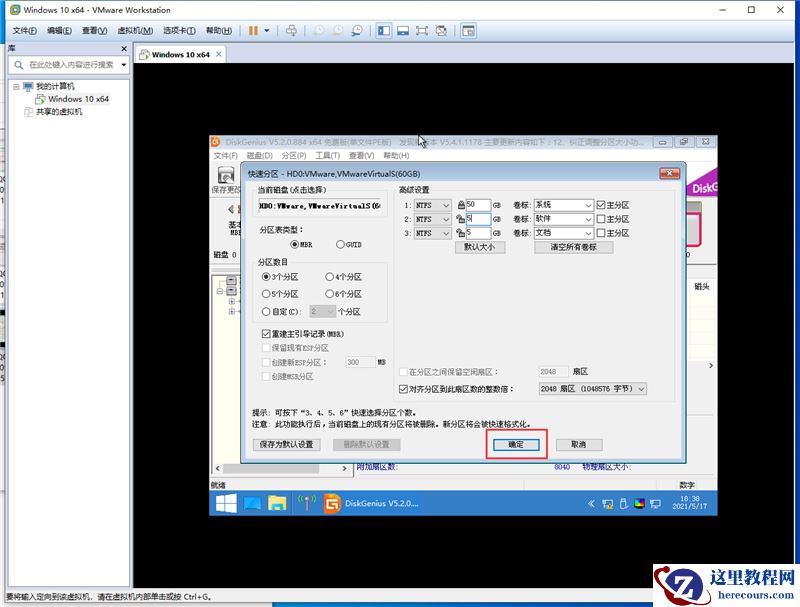This screenshot has height=607, width=800.
Task: Click the library search input field
Action: point(70,65)
